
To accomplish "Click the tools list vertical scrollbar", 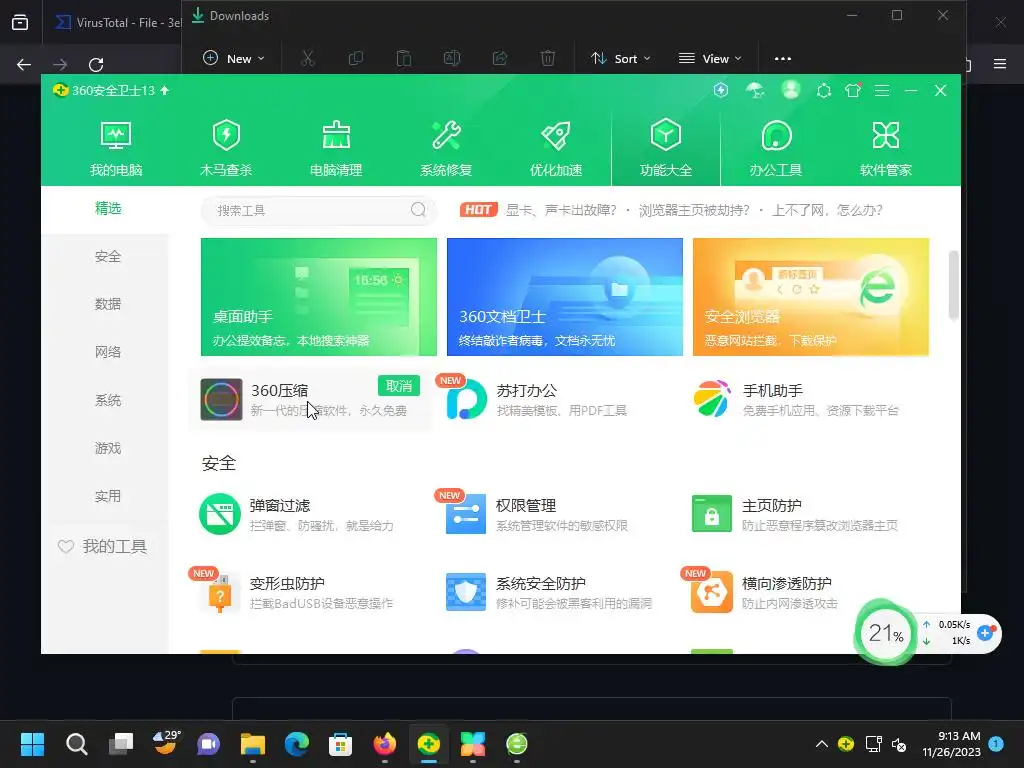I will pyautogui.click(x=953, y=285).
